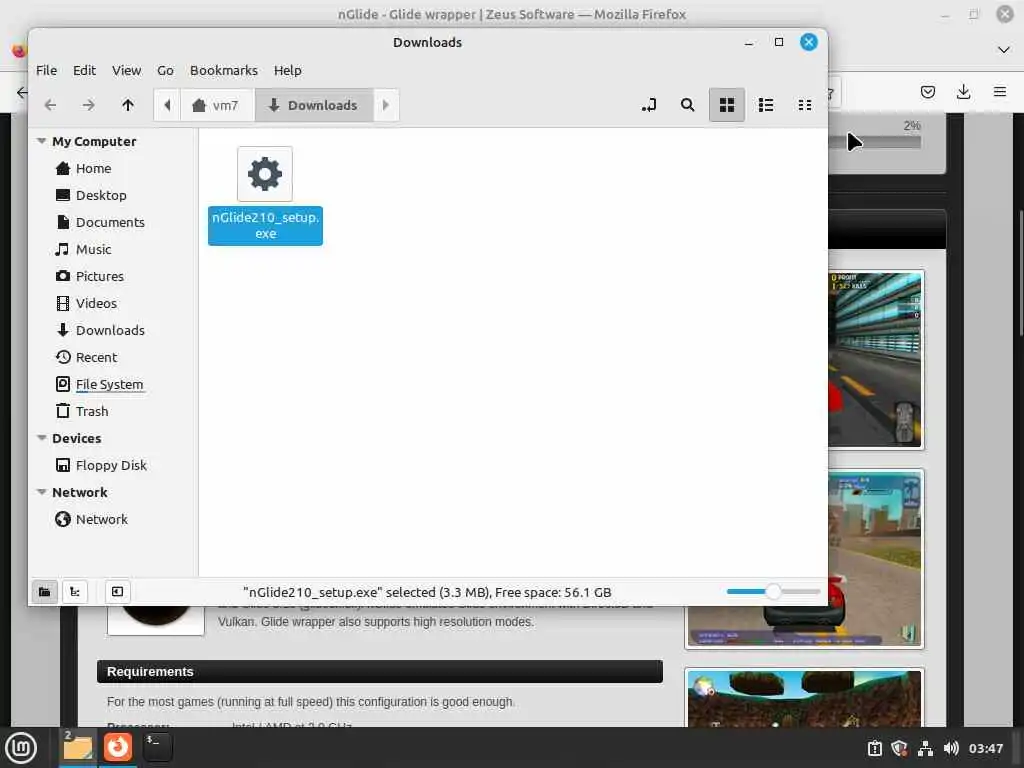Click the clipboard tray icon
1024x768 pixels.
(874, 748)
